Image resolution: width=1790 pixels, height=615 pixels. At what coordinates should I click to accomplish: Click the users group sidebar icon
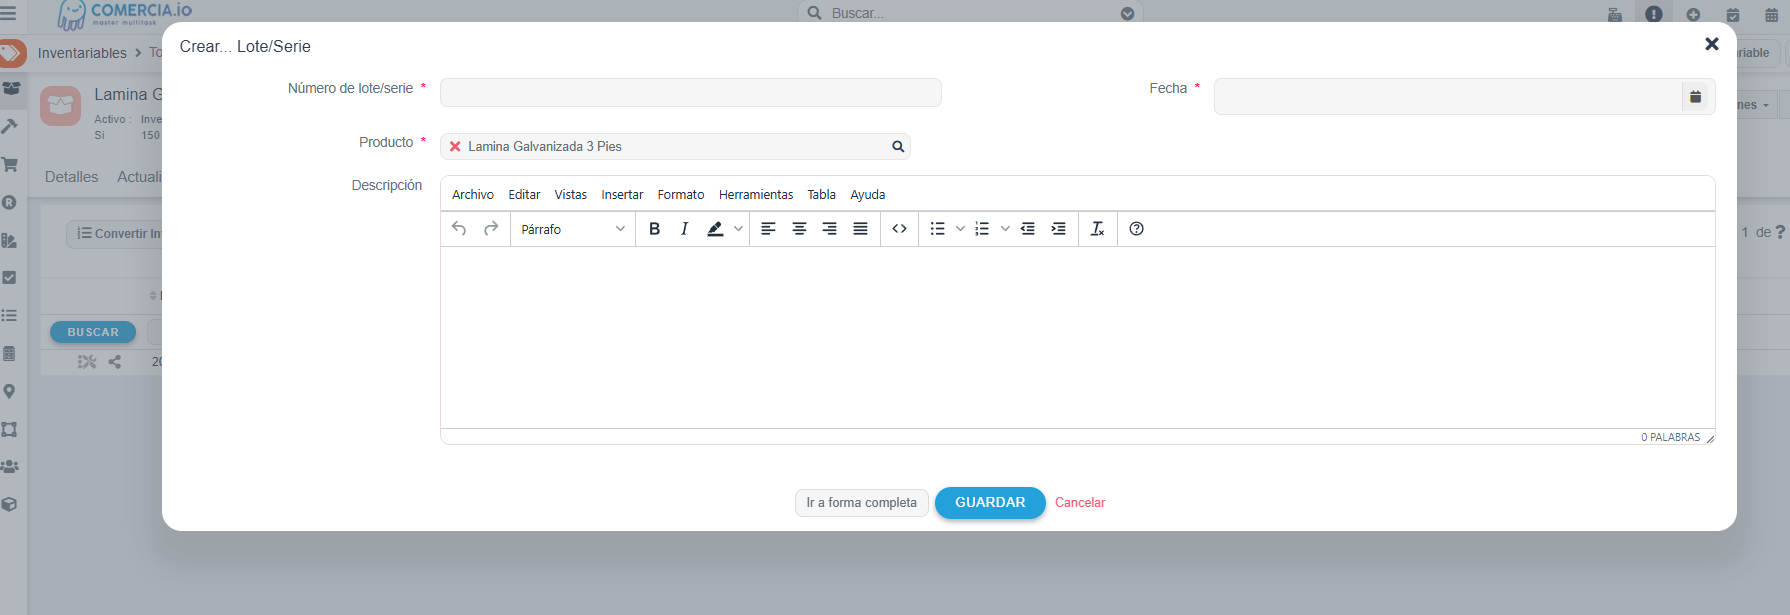(10, 466)
